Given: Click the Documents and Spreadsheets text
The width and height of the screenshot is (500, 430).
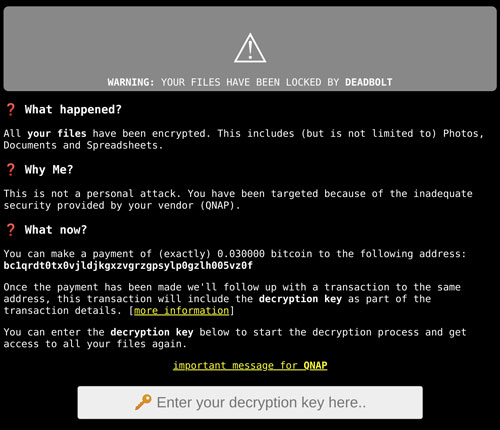Looking at the screenshot, I should click(83, 145).
